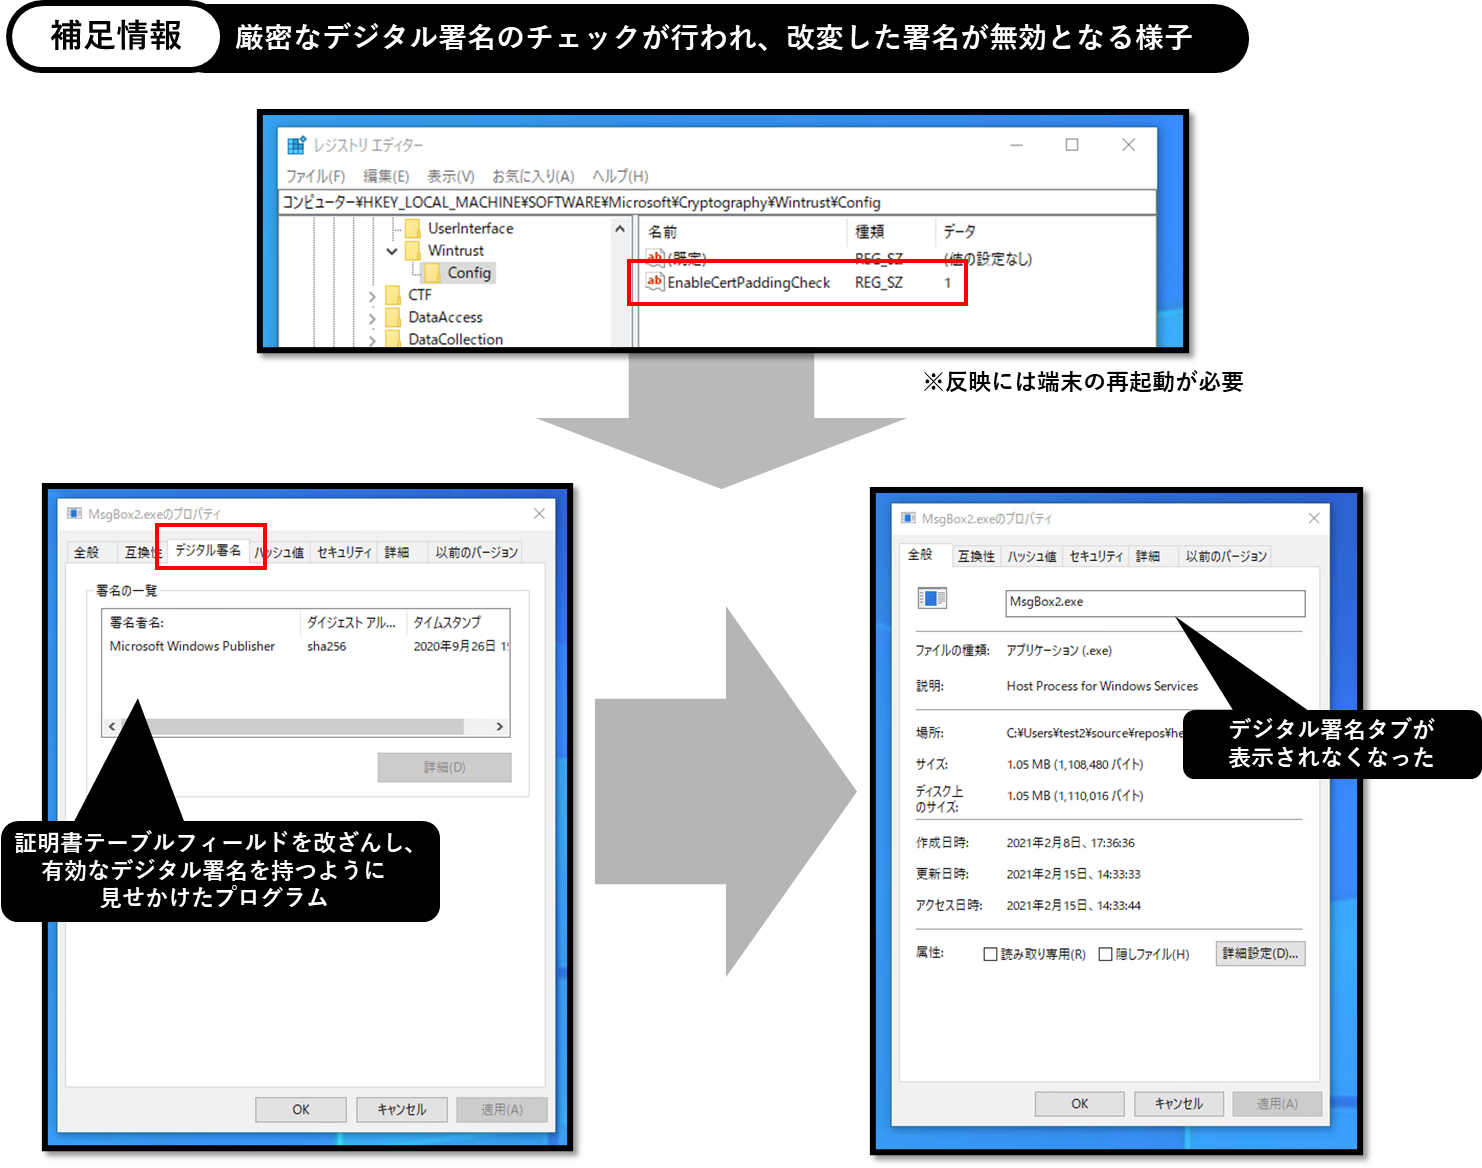1482x1168 pixels.
Task: Collapse the Wintrust tree node
Action: pyautogui.click(x=392, y=251)
